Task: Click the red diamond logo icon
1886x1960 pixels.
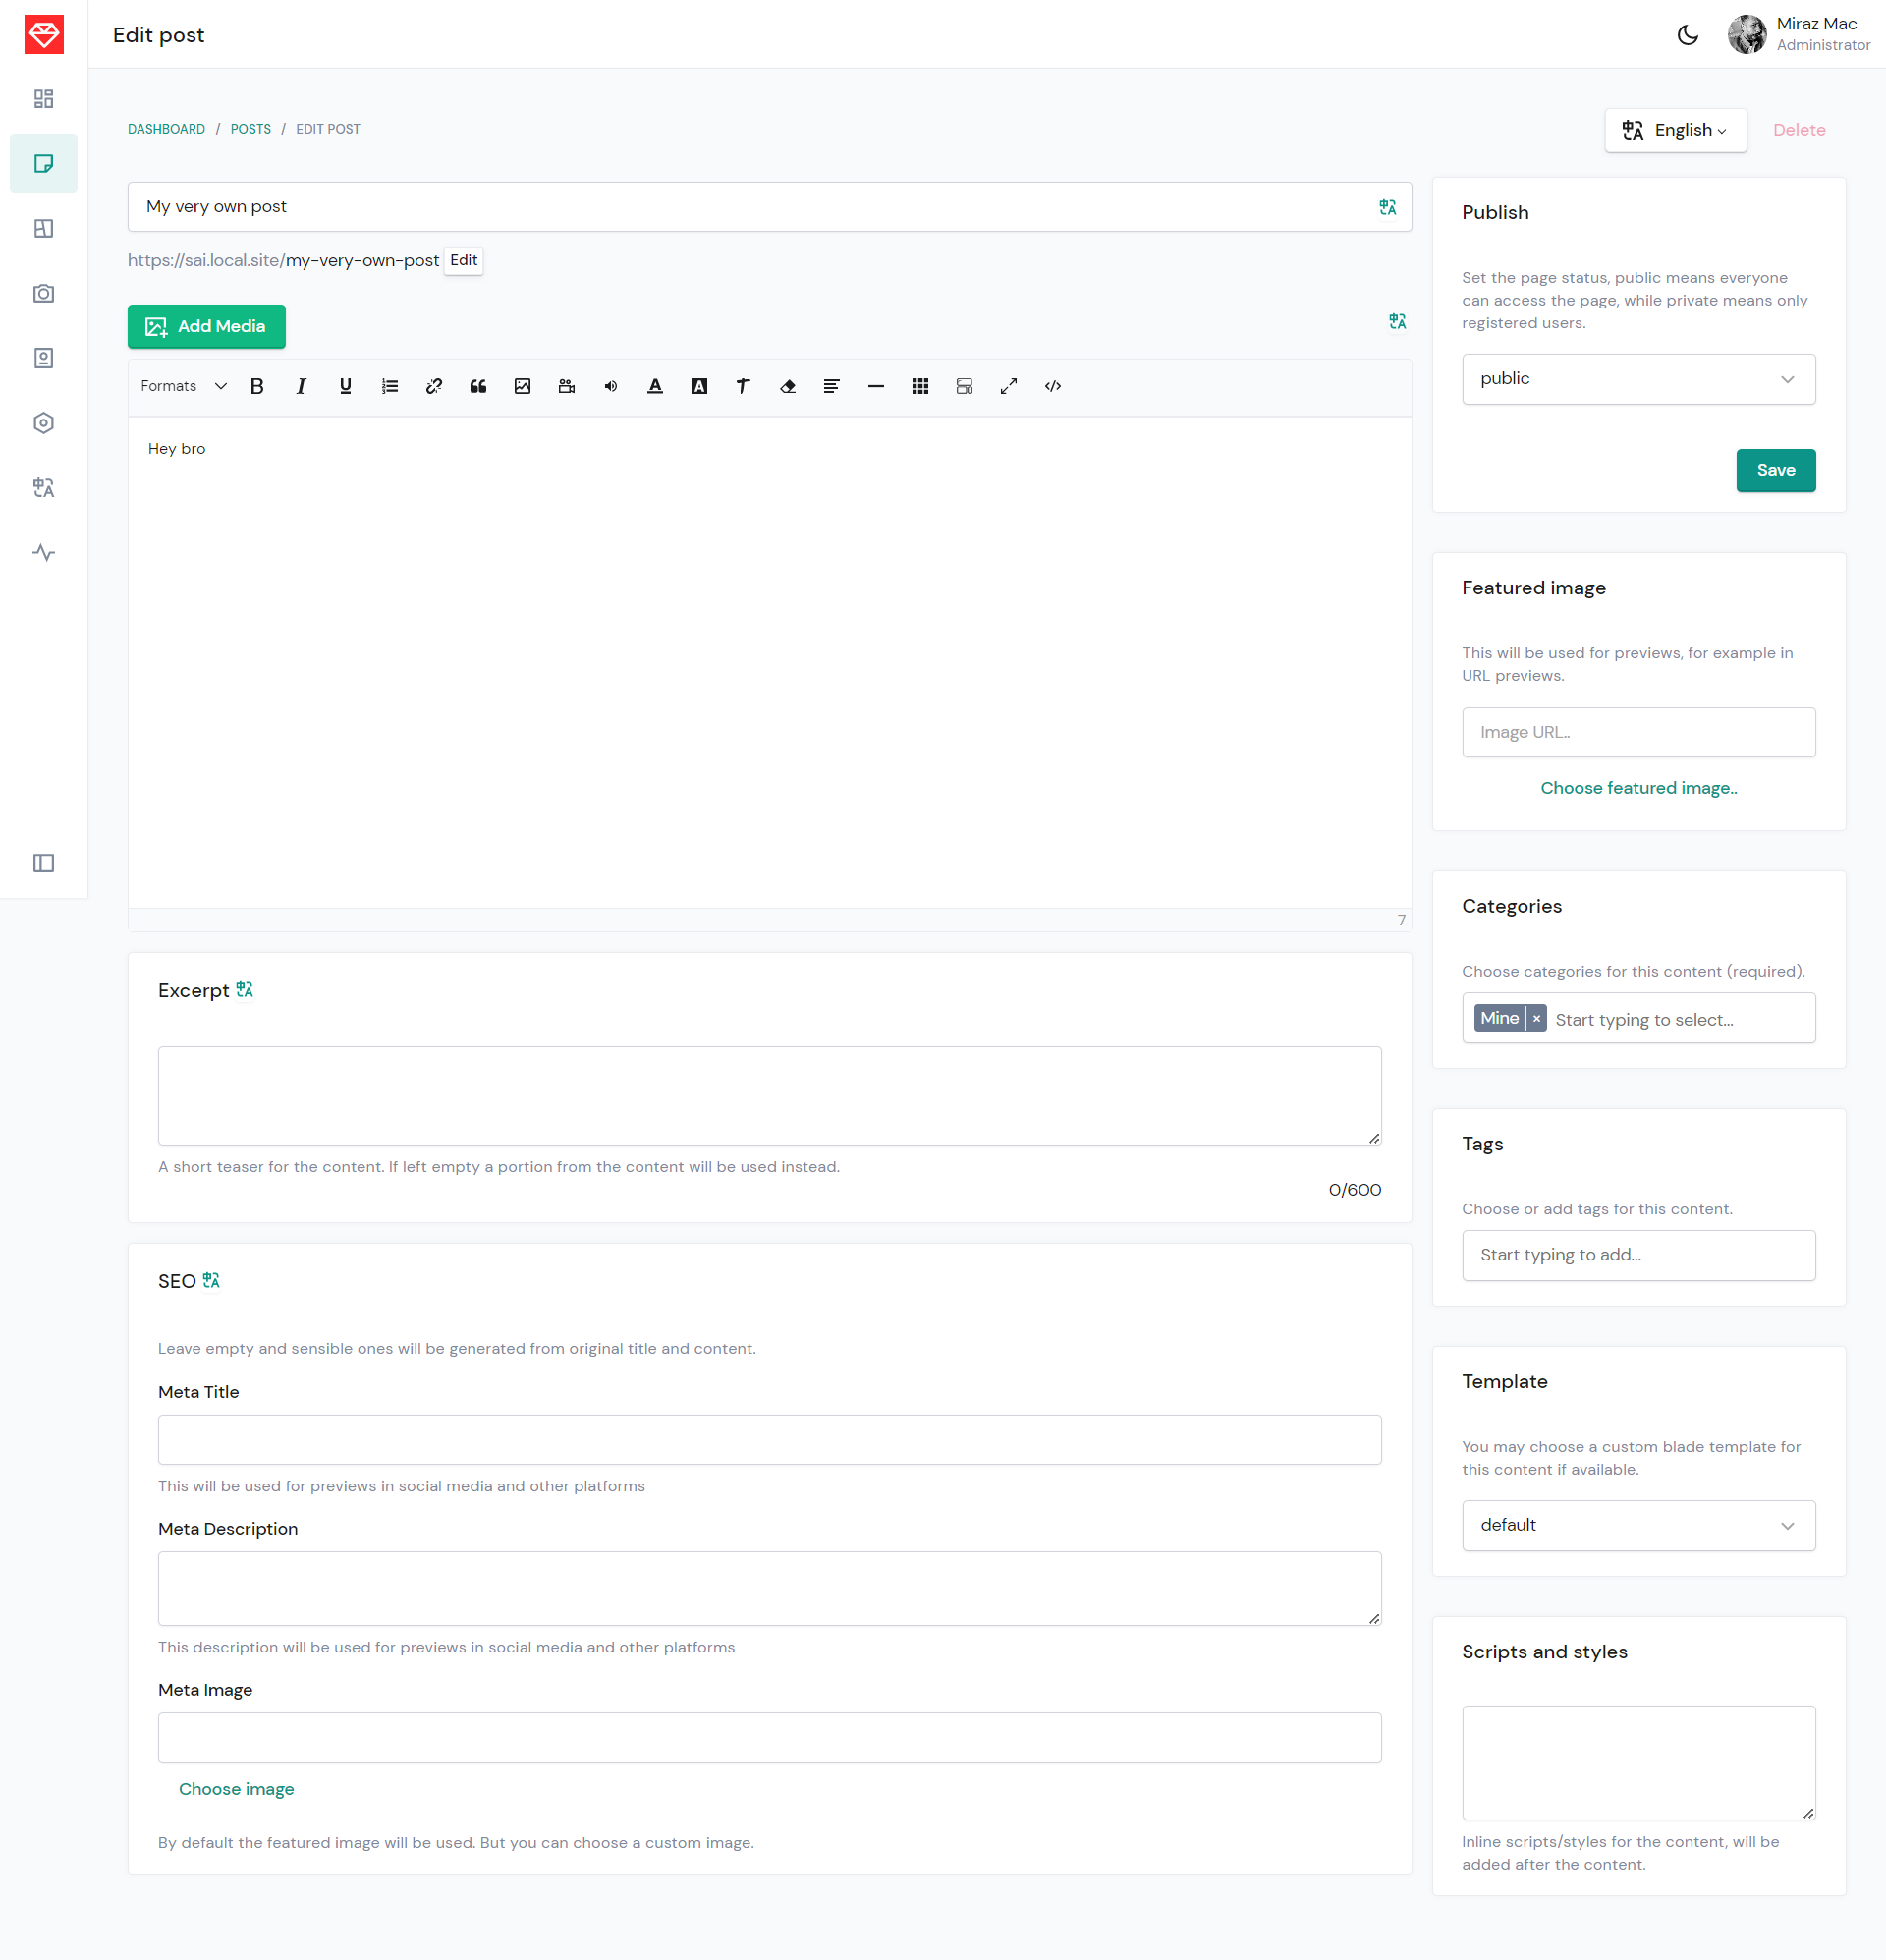Action: coord(44,35)
